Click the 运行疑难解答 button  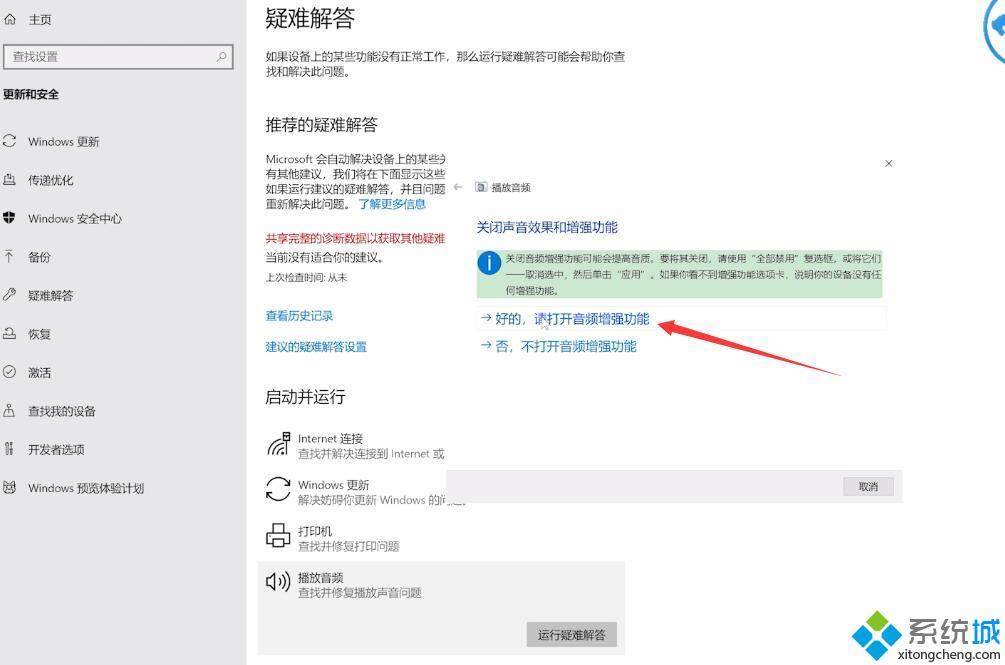(571, 635)
